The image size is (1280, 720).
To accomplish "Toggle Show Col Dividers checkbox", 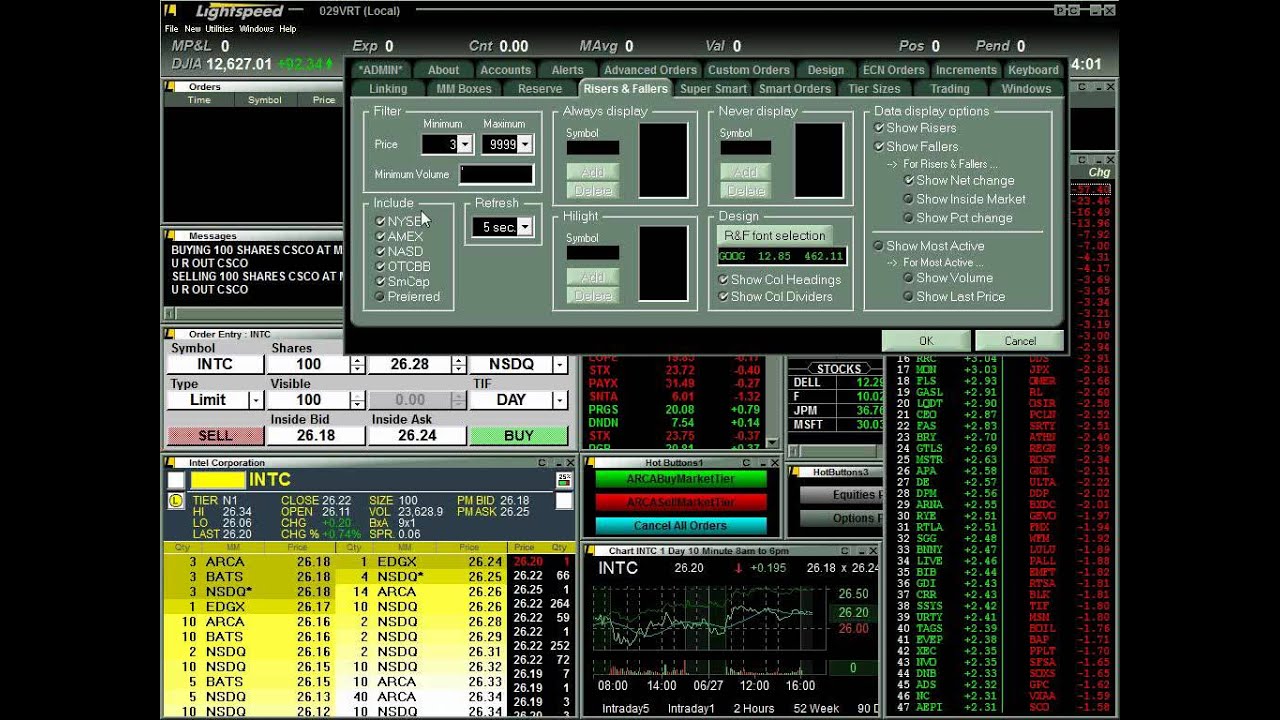I will tap(723, 296).
